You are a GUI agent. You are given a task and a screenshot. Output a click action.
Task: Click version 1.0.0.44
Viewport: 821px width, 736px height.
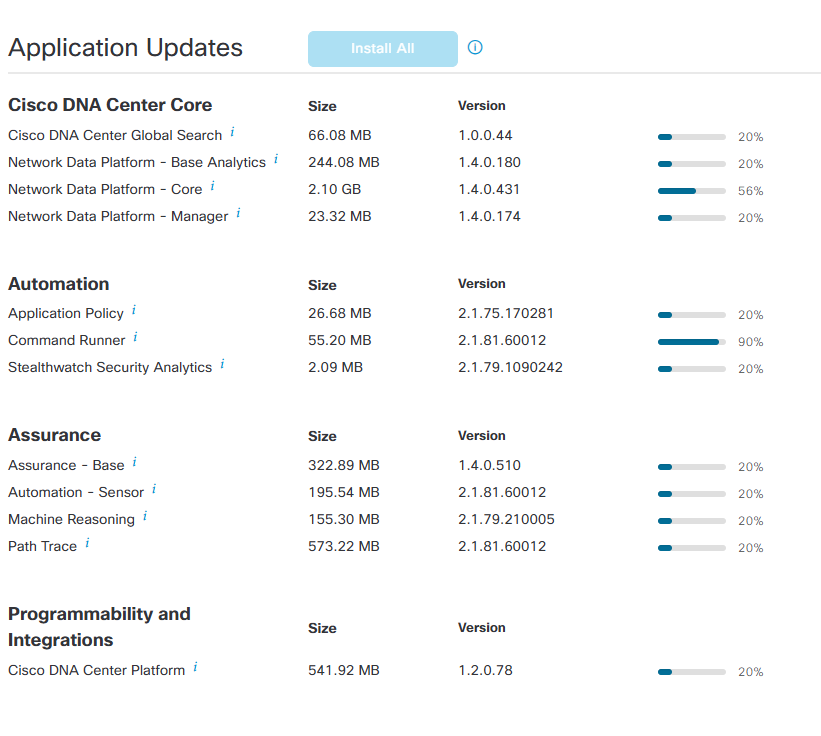click(485, 135)
